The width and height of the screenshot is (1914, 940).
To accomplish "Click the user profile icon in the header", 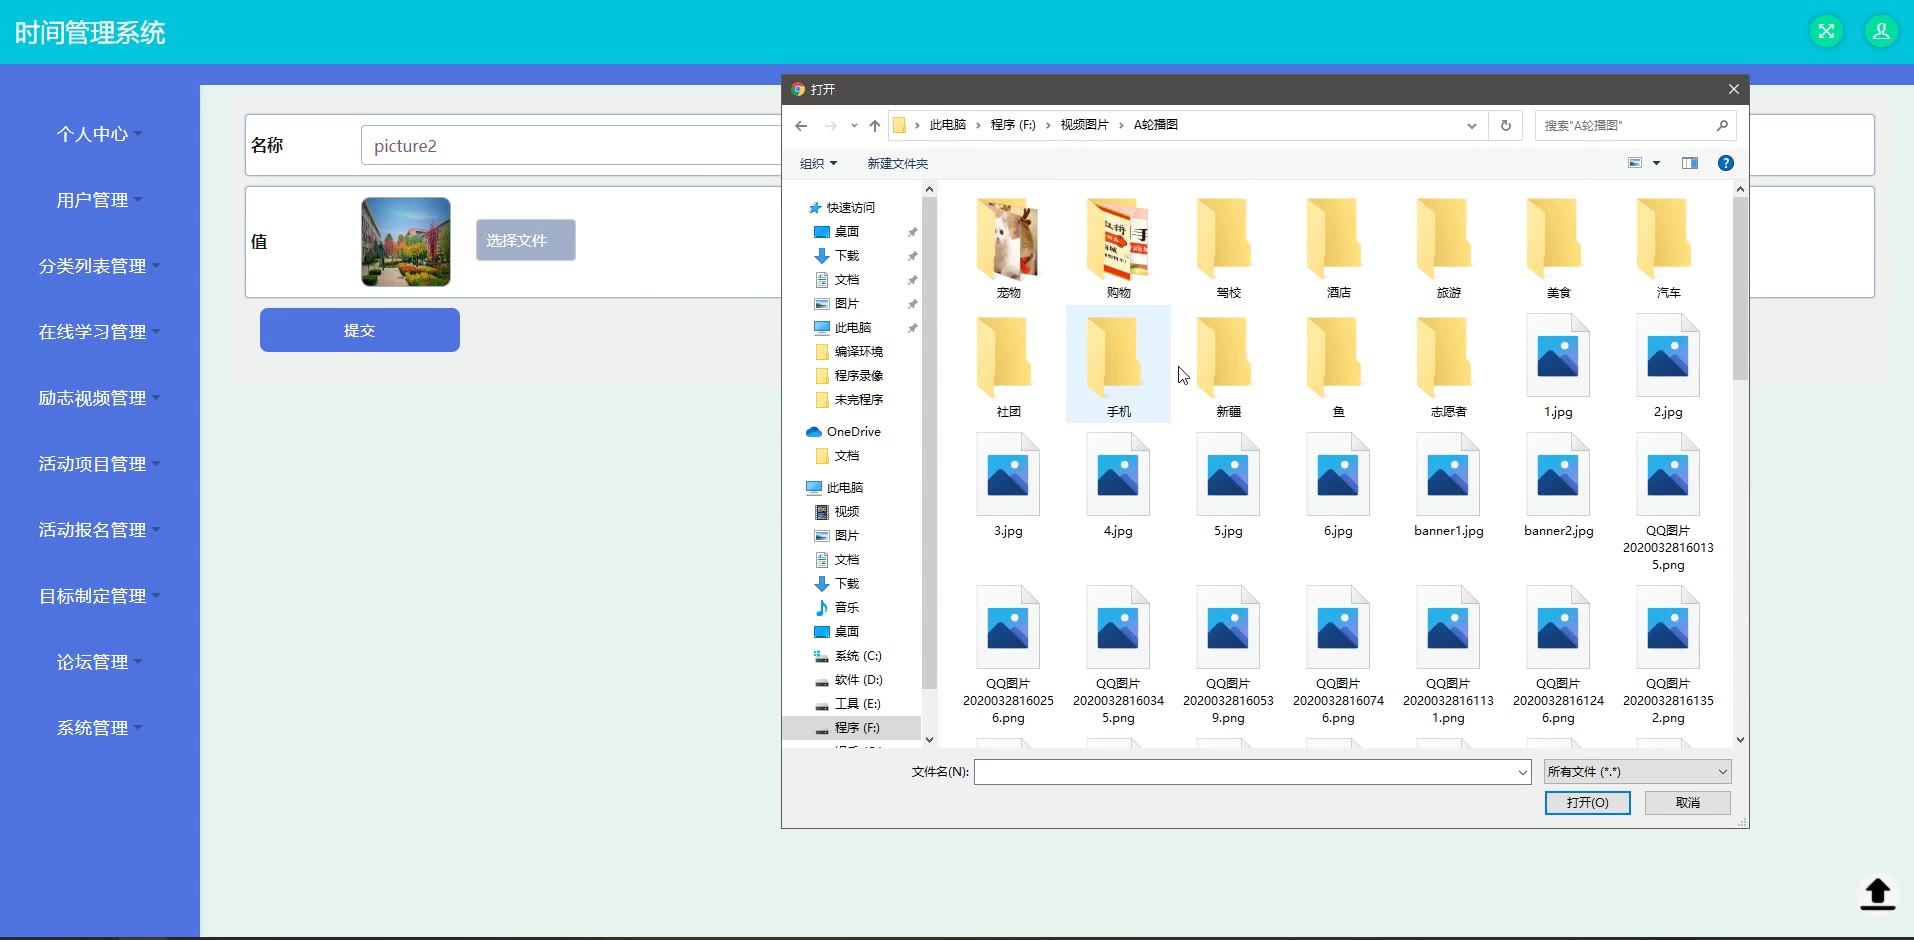I will pos(1880,31).
